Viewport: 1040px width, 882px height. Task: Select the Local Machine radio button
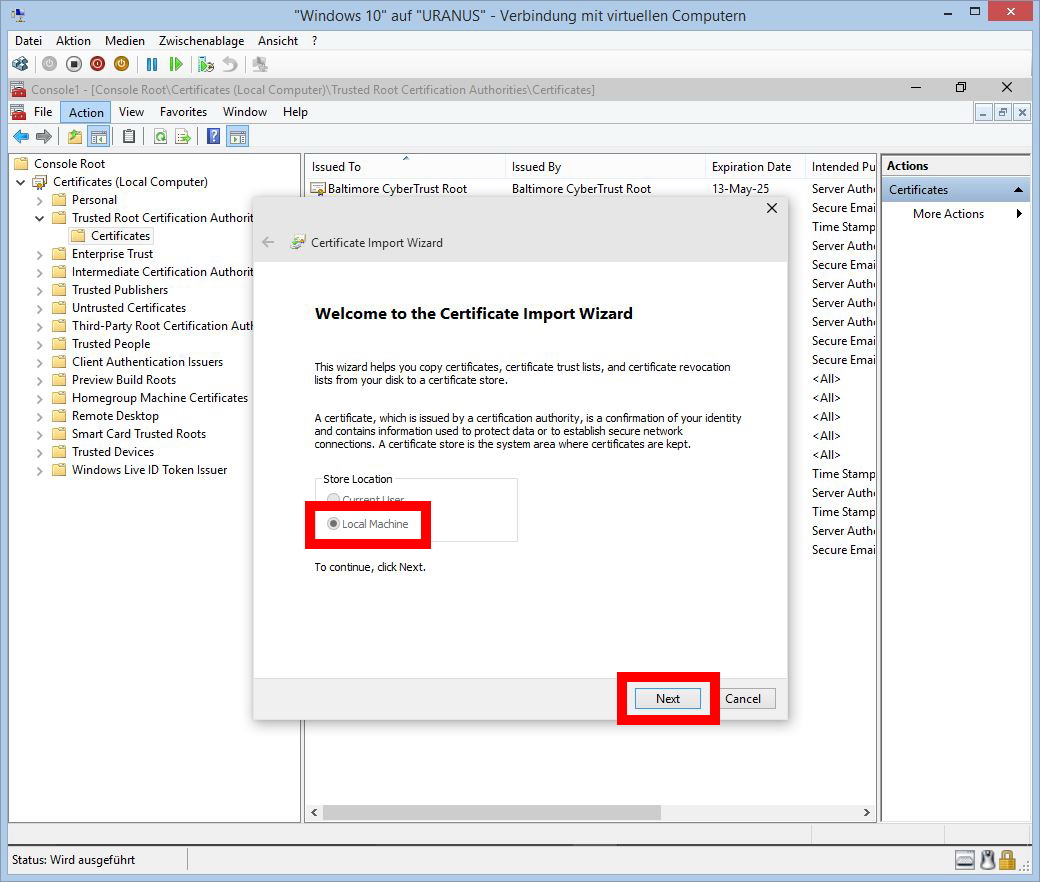coord(334,524)
